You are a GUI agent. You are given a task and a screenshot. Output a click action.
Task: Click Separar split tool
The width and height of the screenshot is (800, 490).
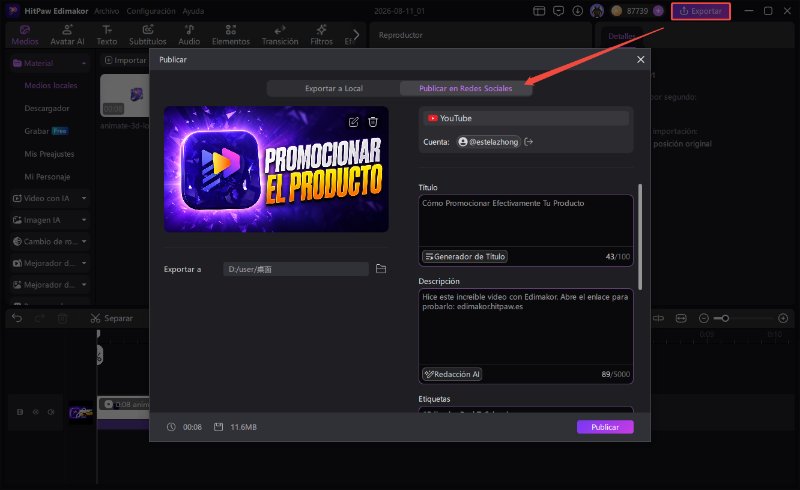pos(111,318)
